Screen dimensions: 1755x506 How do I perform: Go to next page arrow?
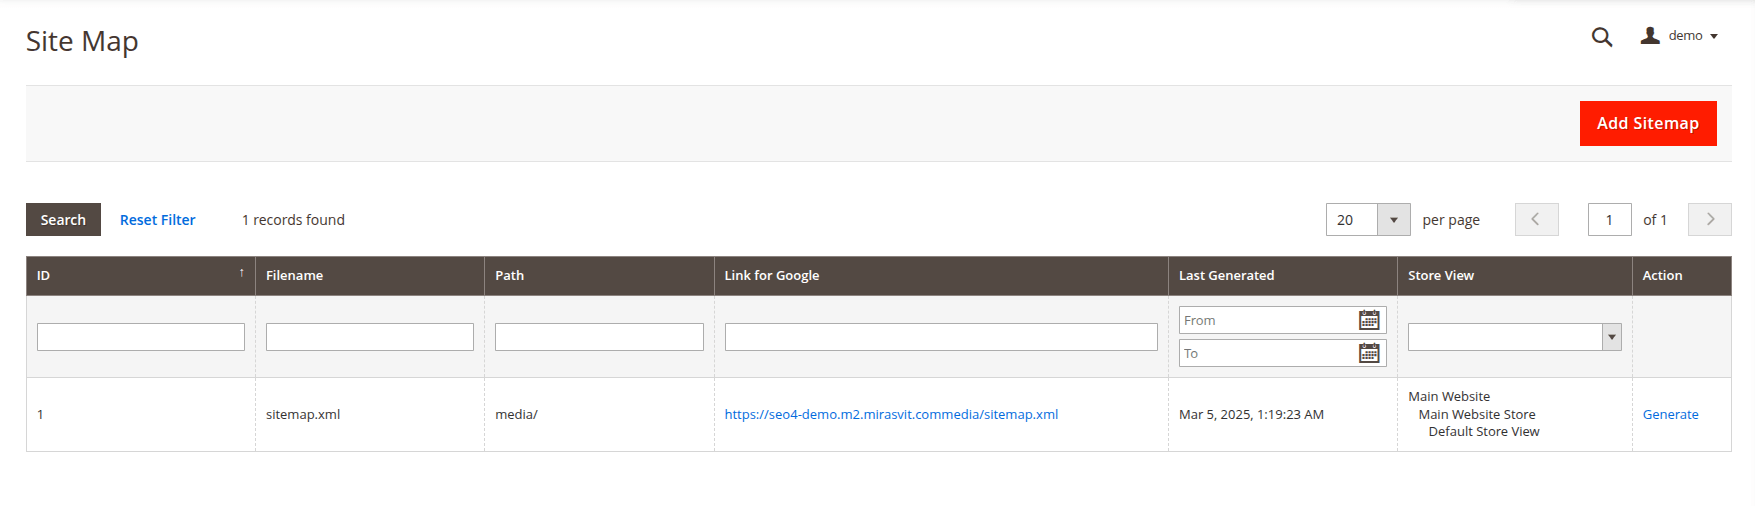pos(1710,219)
